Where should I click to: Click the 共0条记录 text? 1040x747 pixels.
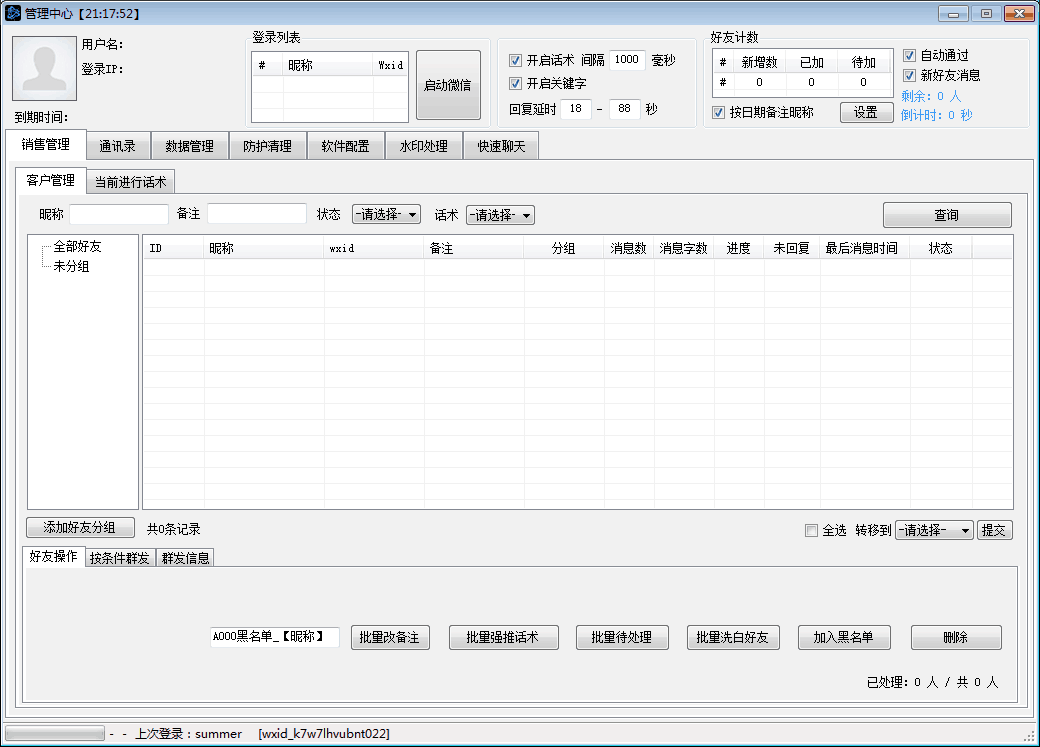pyautogui.click(x=174, y=529)
